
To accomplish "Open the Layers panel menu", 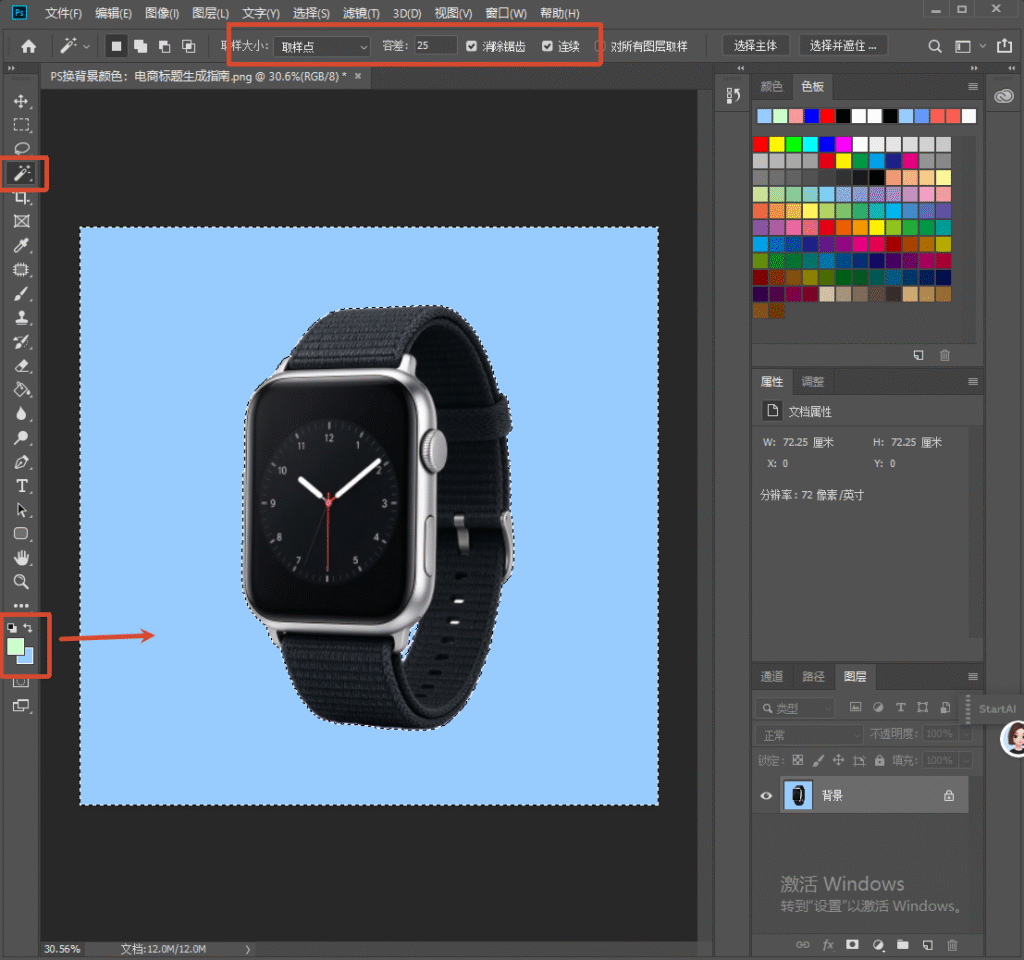I will (x=973, y=677).
